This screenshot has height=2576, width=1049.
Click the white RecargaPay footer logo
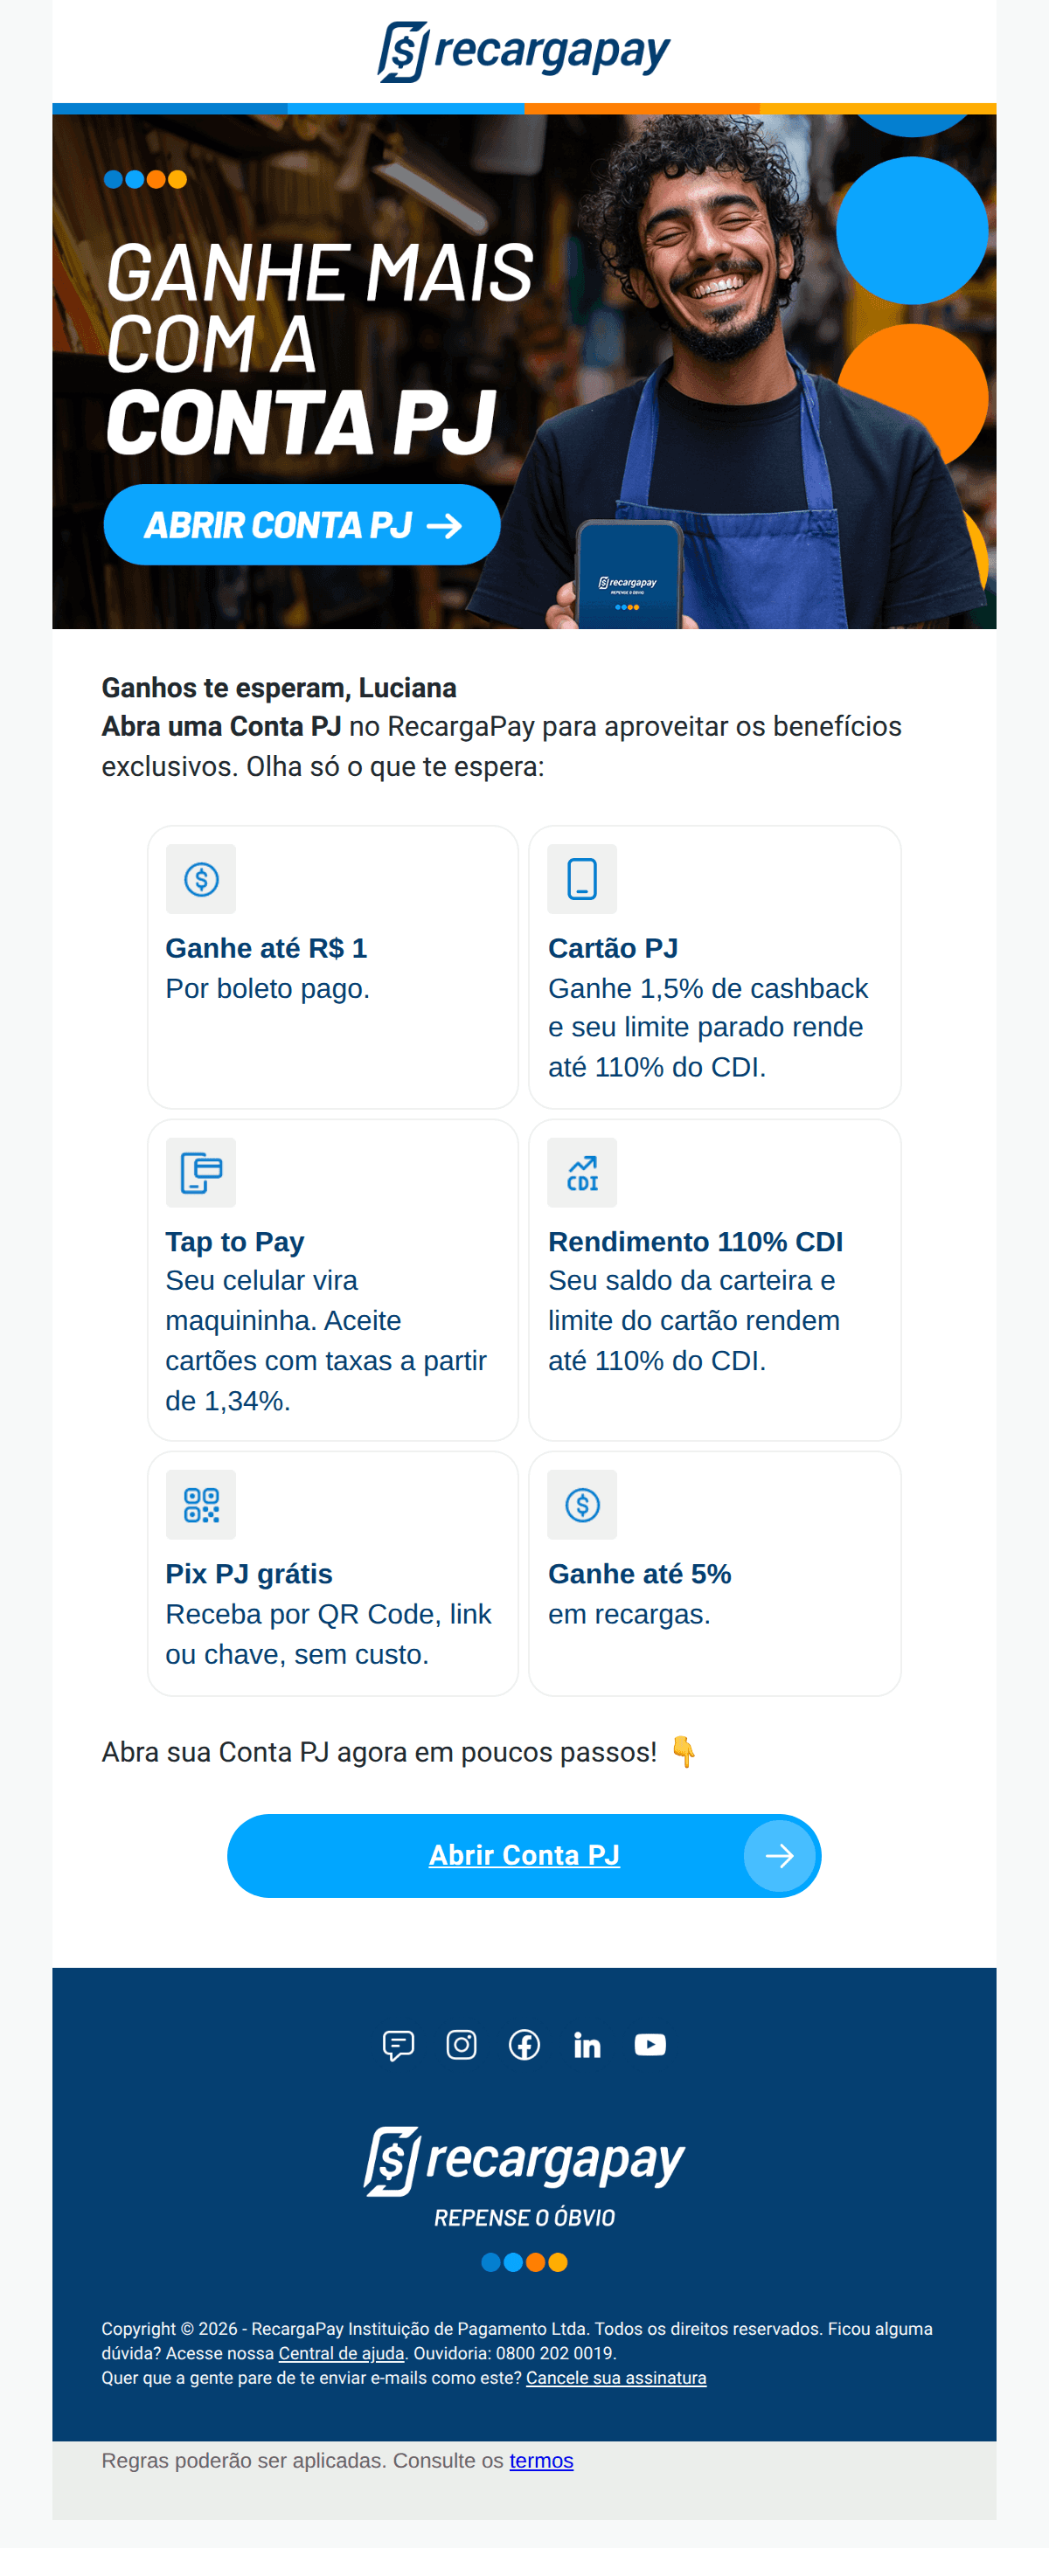(x=524, y=2162)
